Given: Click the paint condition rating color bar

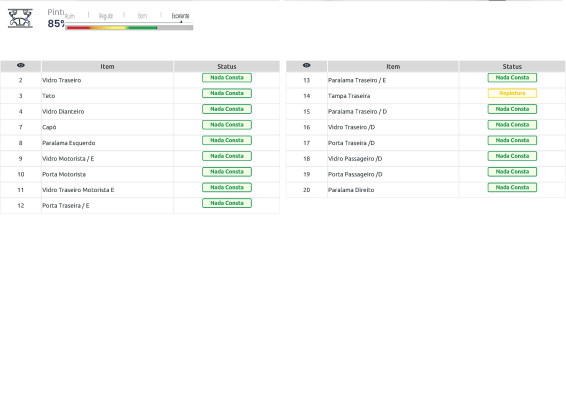Looking at the screenshot, I should pos(129,28).
